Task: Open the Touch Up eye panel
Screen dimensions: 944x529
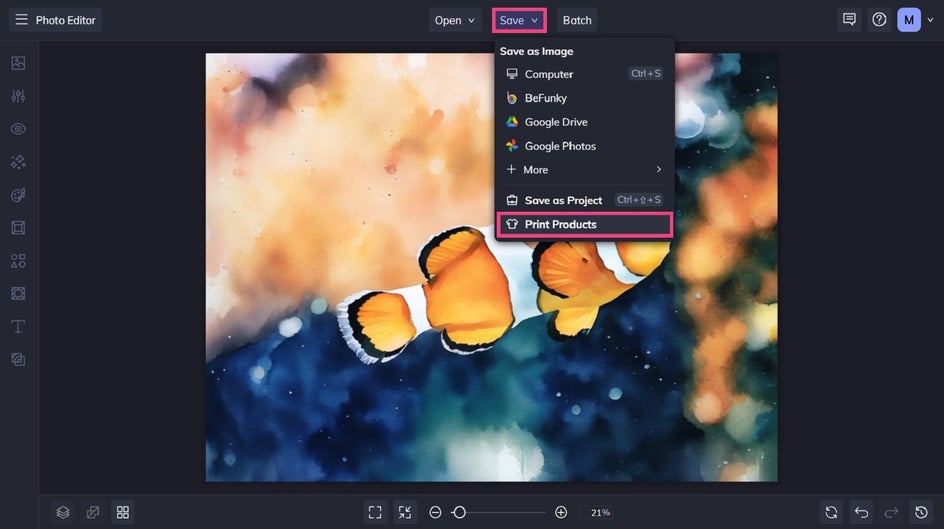Action: point(18,129)
